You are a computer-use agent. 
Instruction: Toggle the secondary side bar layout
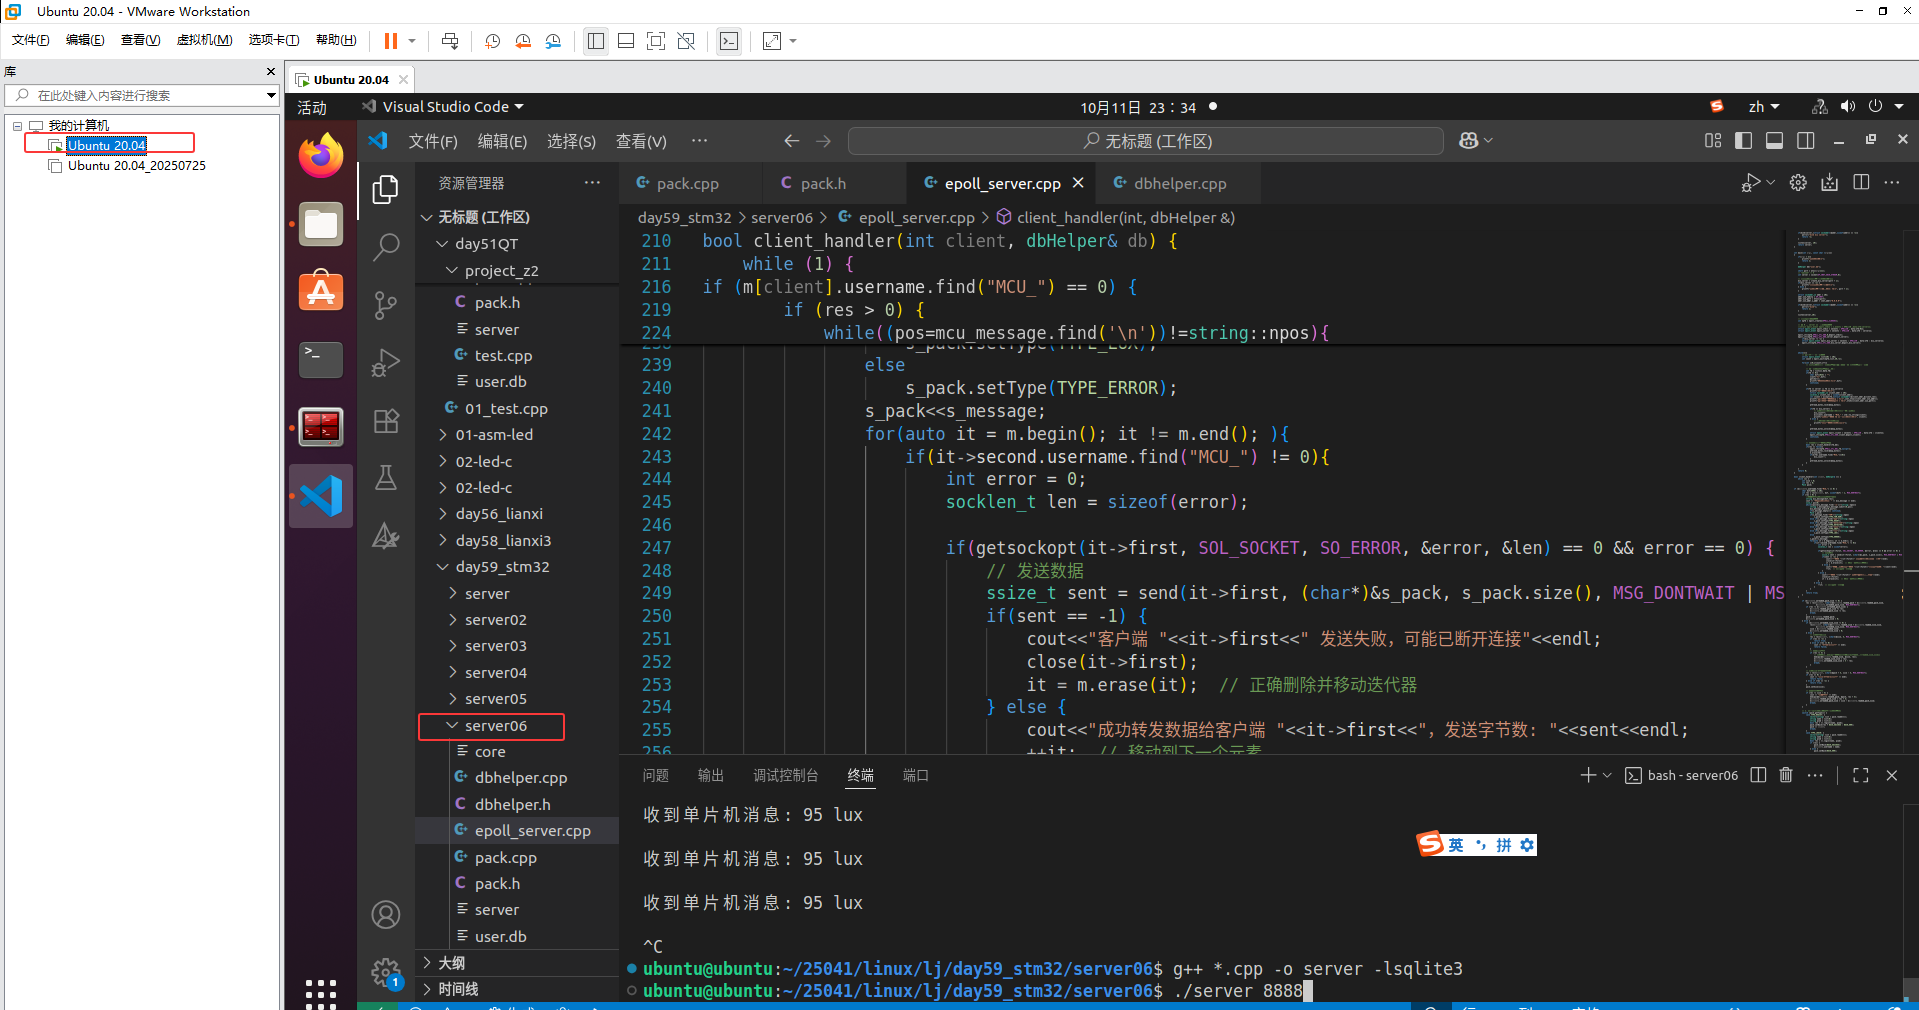pos(1806,141)
